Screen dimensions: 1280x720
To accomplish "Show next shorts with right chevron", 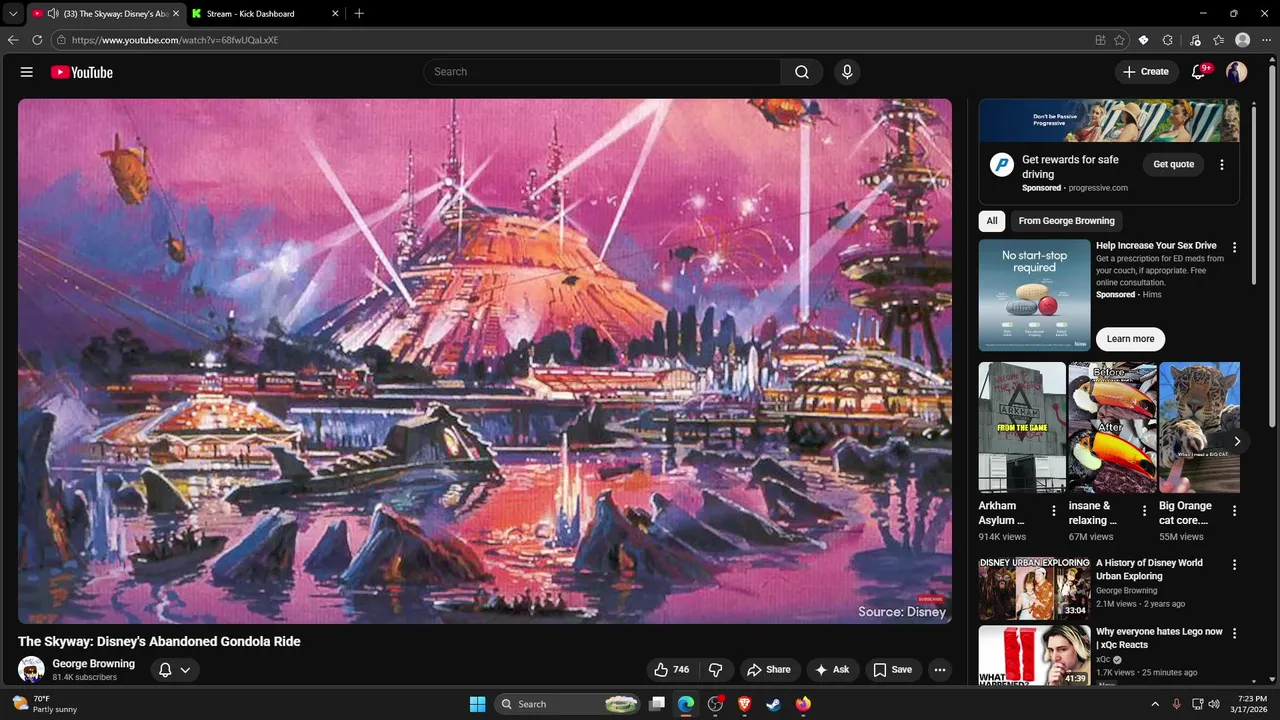I will 1237,441.
